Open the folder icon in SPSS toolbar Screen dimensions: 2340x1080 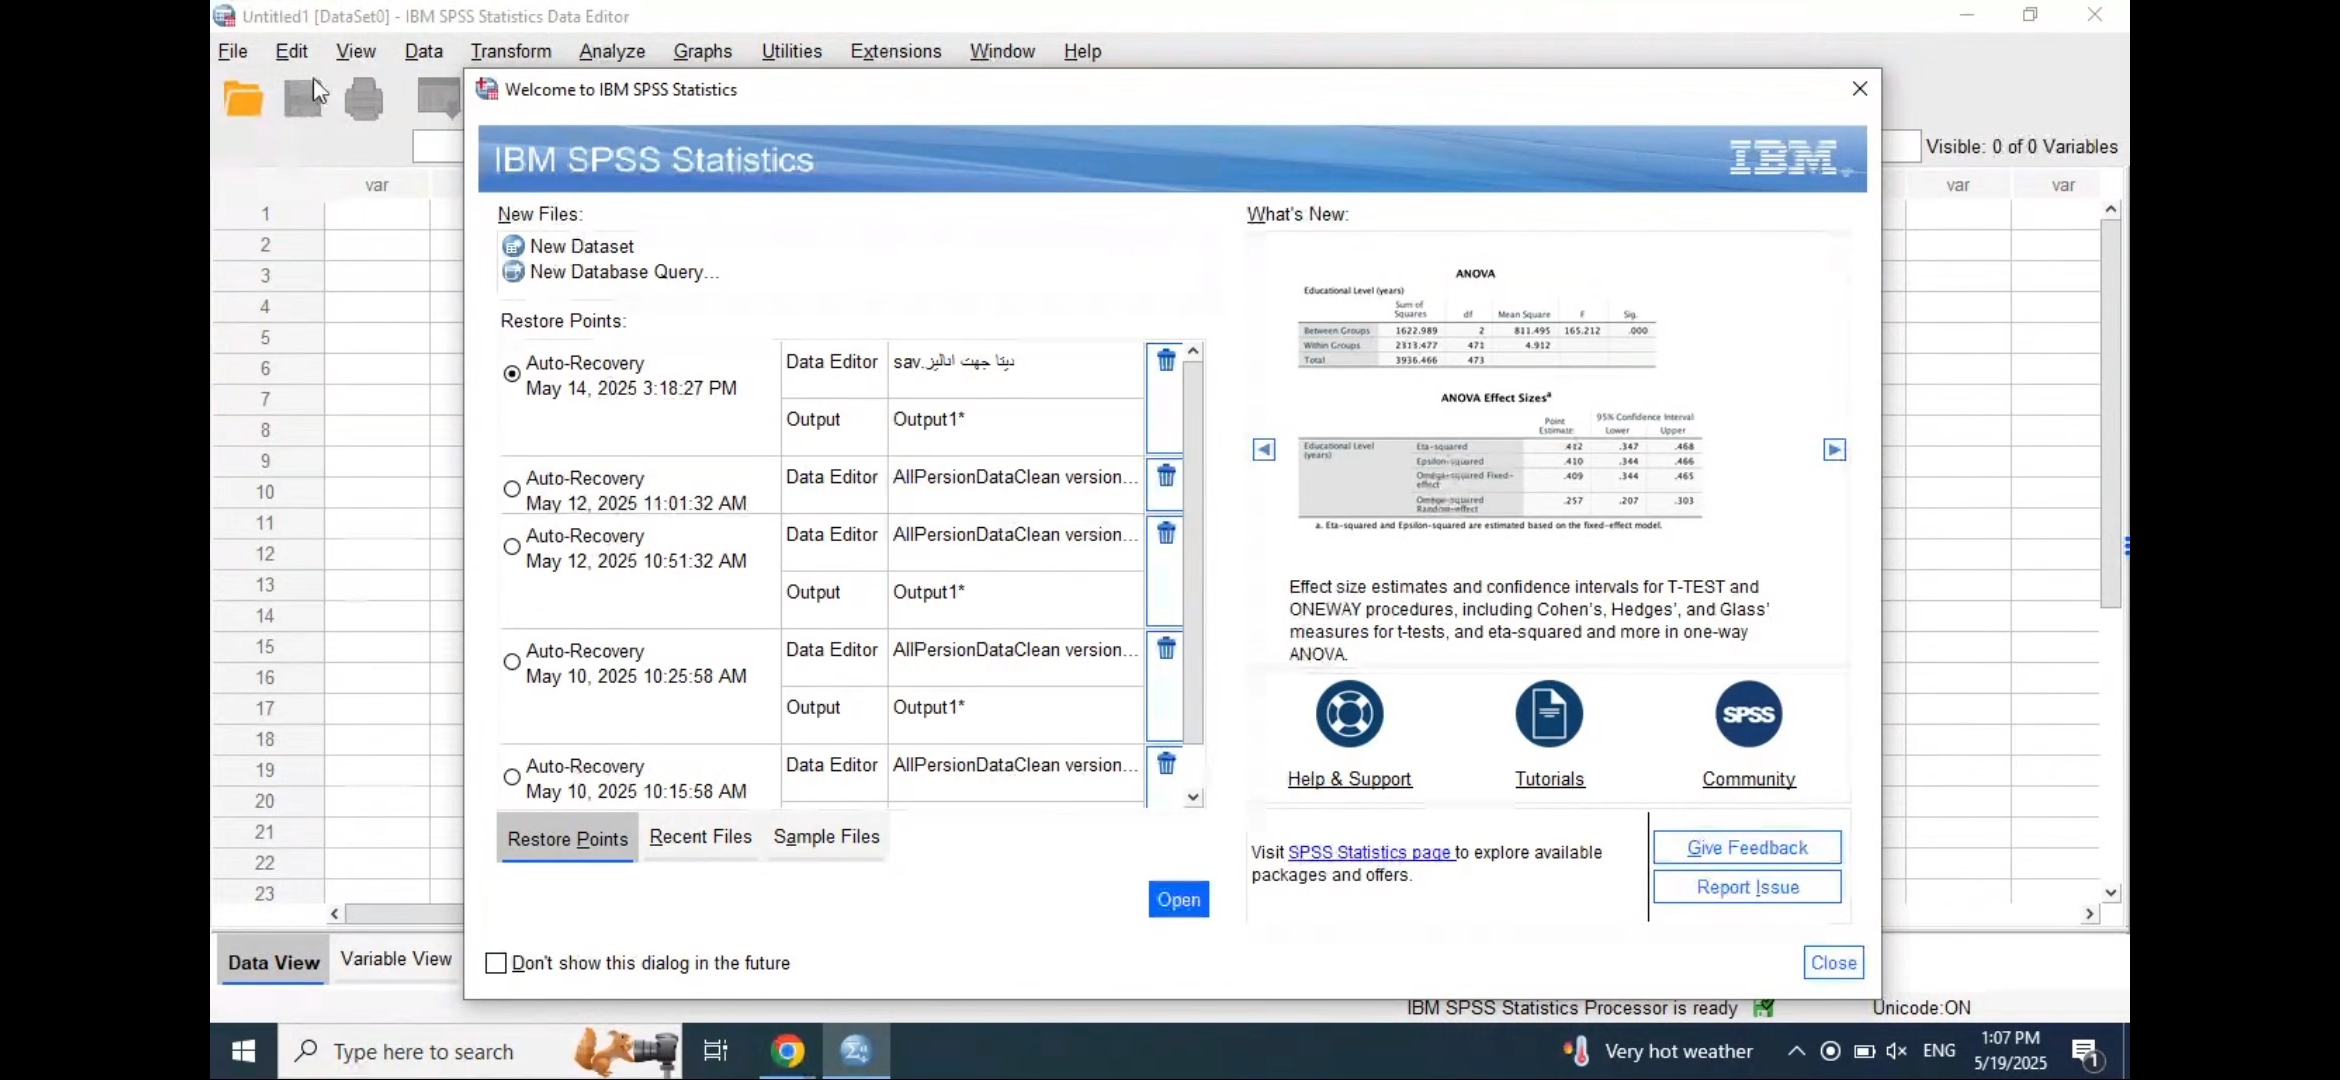point(243,99)
